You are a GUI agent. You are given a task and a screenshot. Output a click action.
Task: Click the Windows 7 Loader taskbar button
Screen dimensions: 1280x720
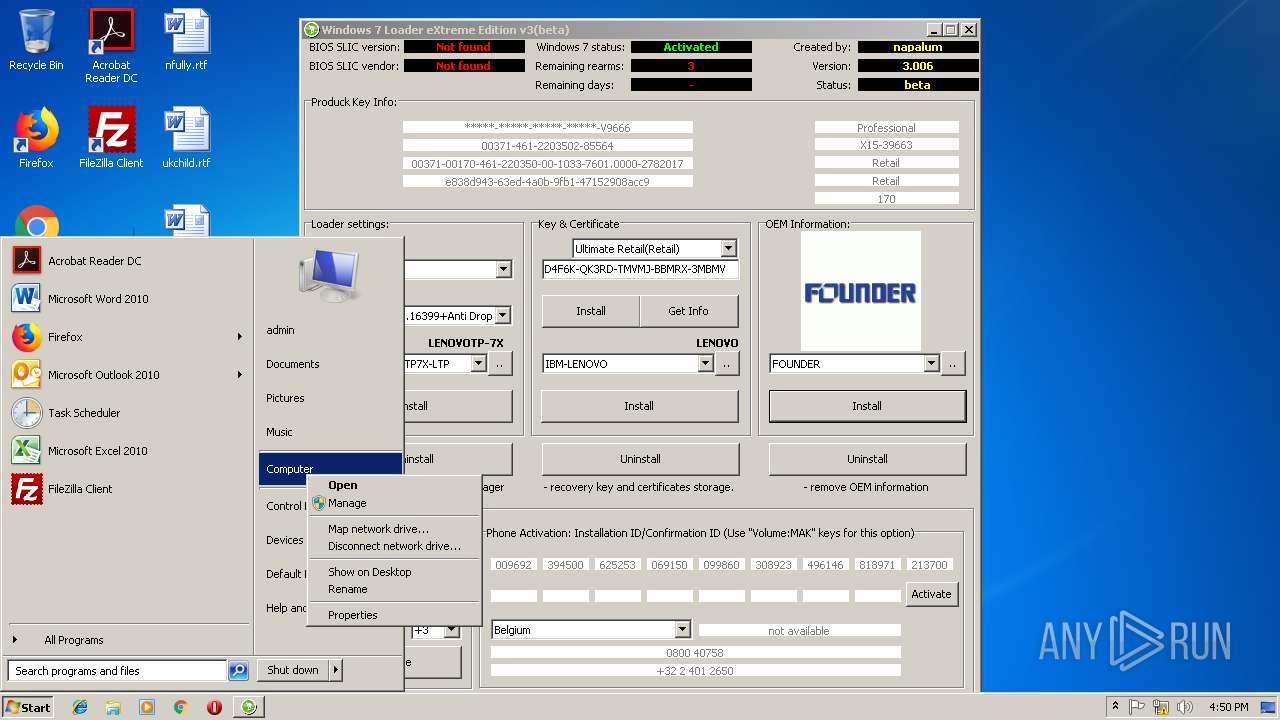tap(248, 707)
